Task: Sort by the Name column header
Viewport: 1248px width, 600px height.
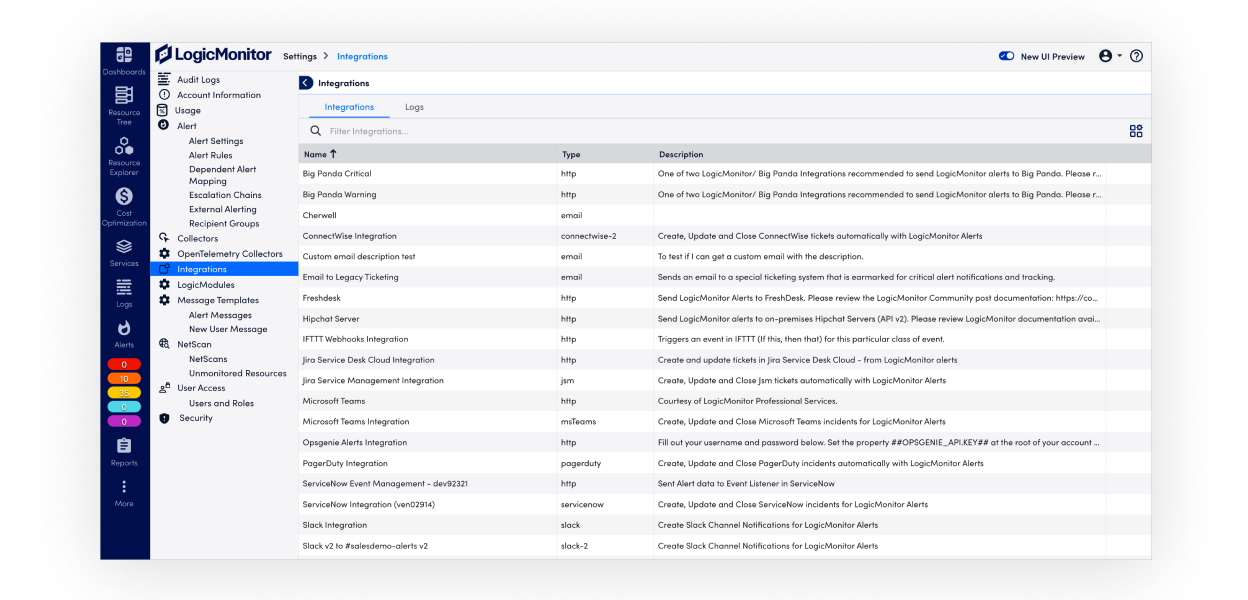Action: (x=320, y=154)
